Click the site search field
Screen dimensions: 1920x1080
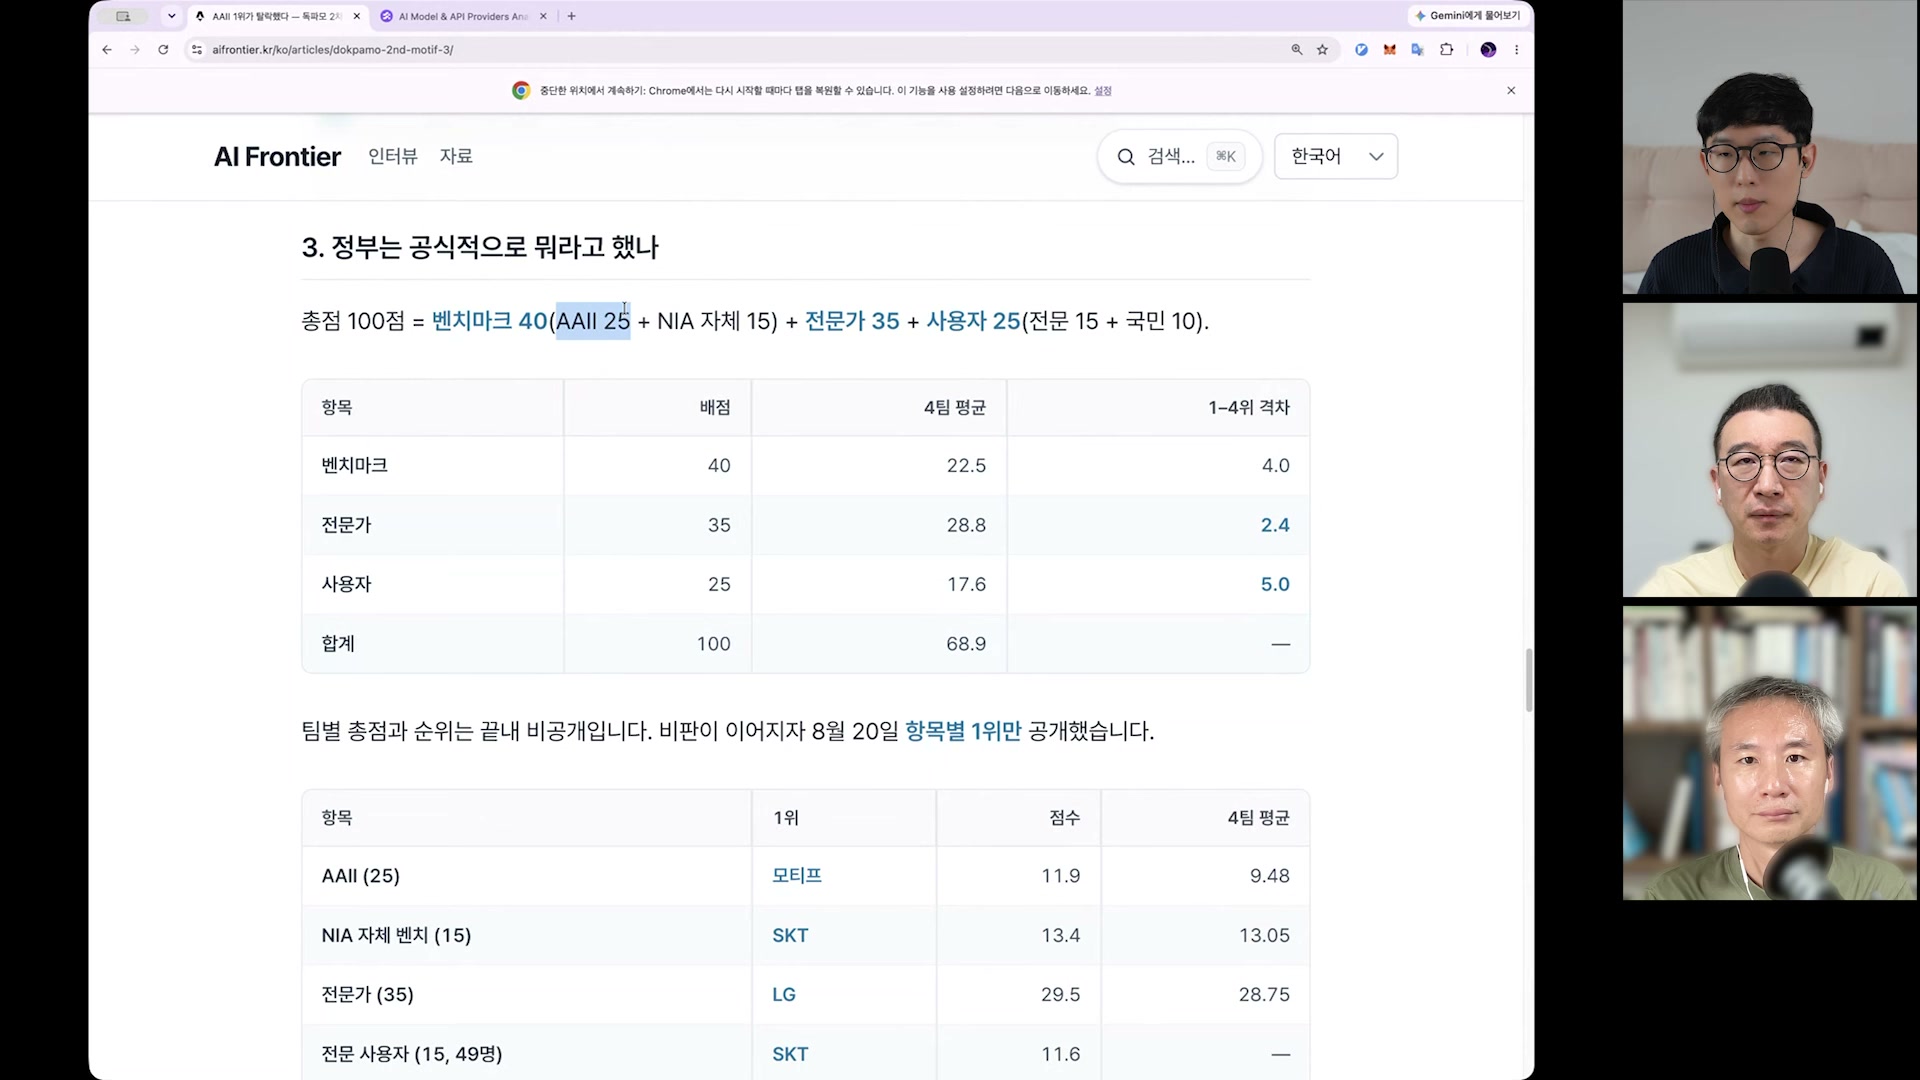click(x=1179, y=156)
